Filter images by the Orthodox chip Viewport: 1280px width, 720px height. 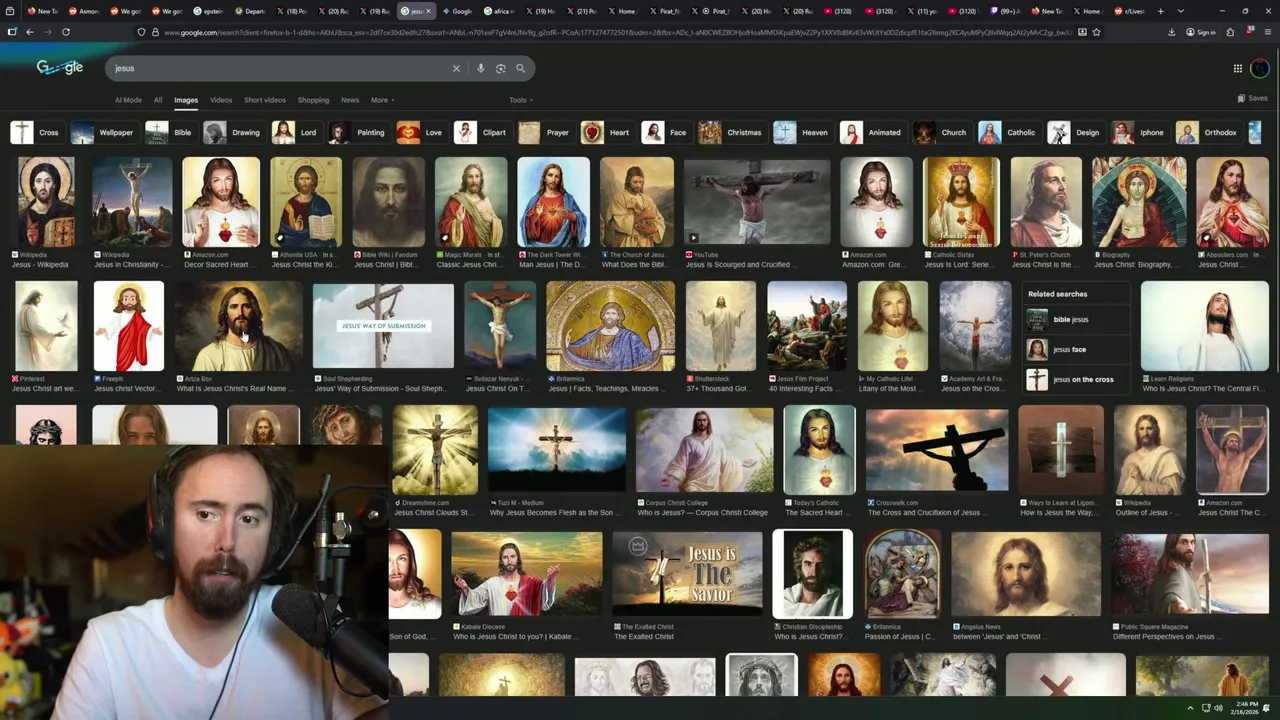(1208, 132)
